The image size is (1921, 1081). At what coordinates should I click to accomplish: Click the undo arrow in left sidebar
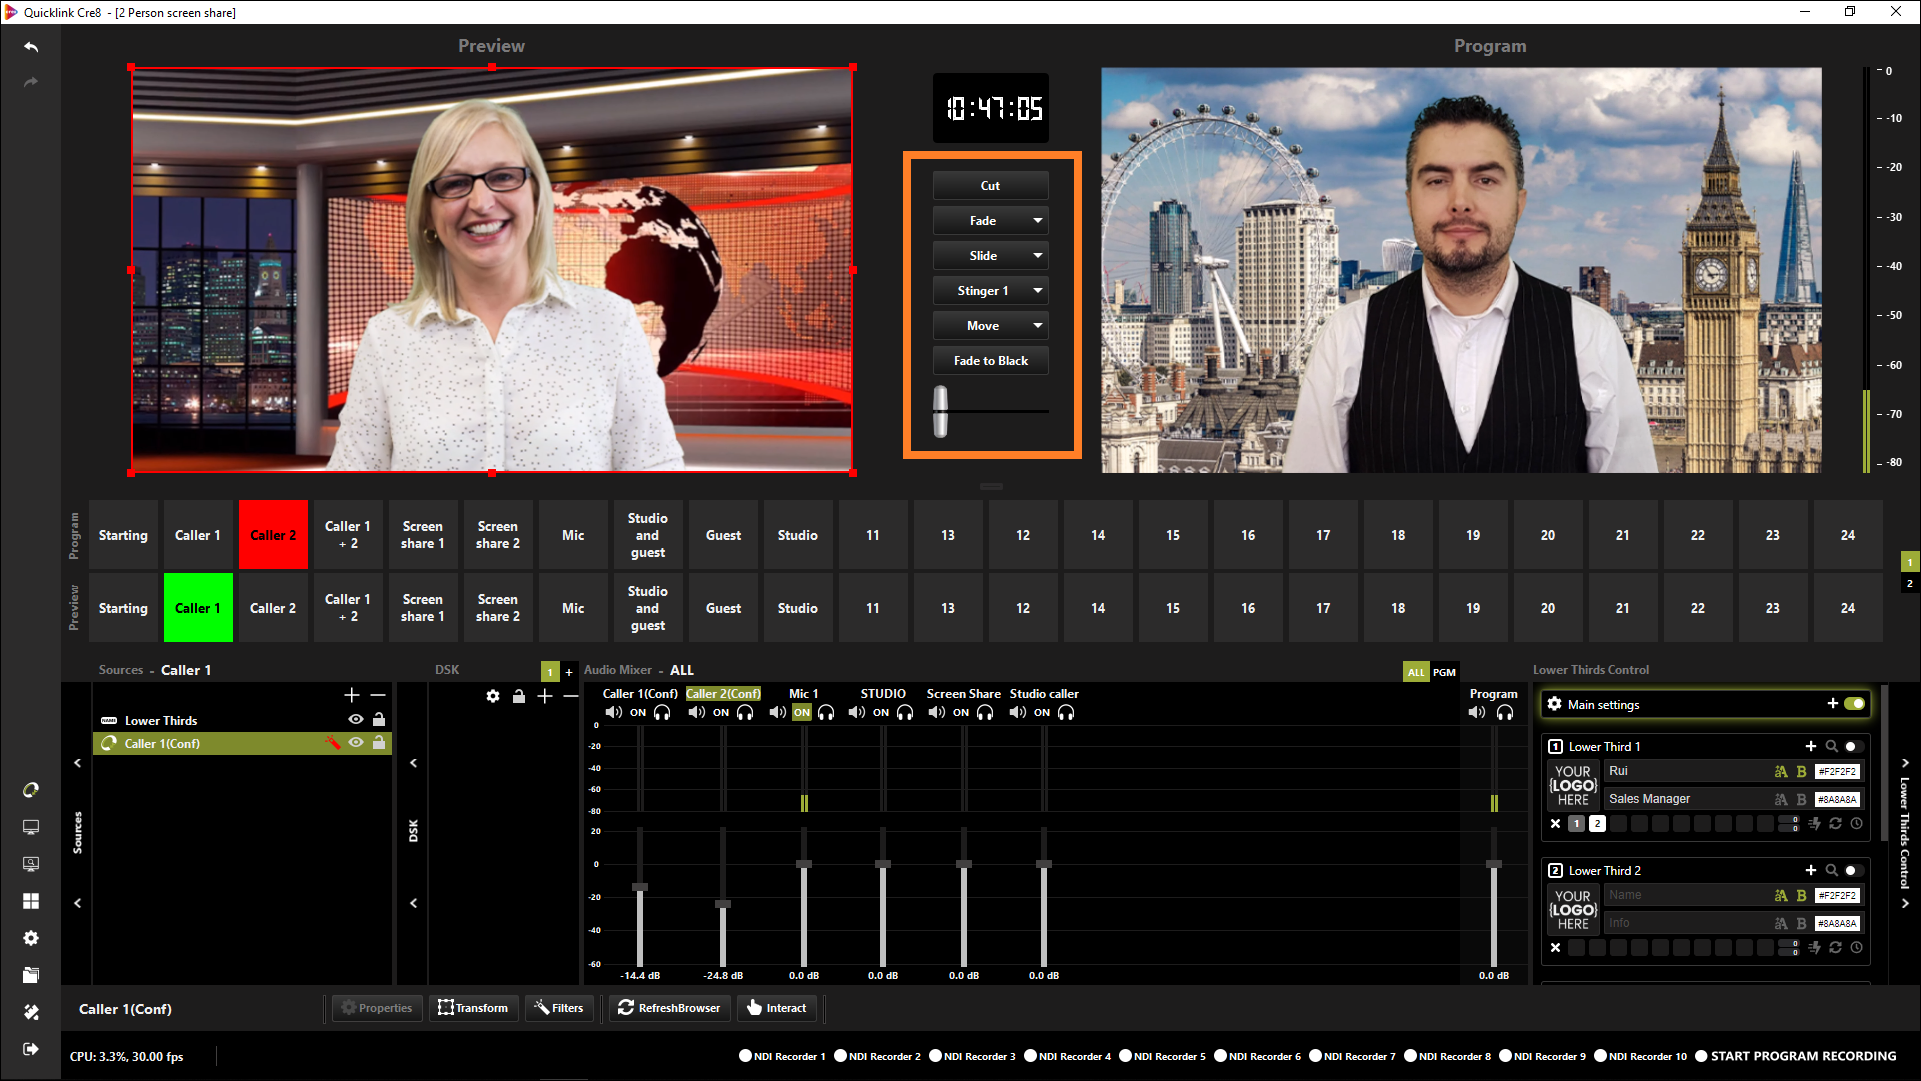coord(31,47)
